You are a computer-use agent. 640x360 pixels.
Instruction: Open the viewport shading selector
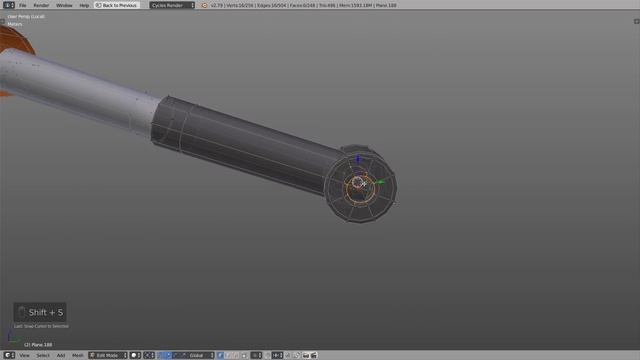click(135, 356)
